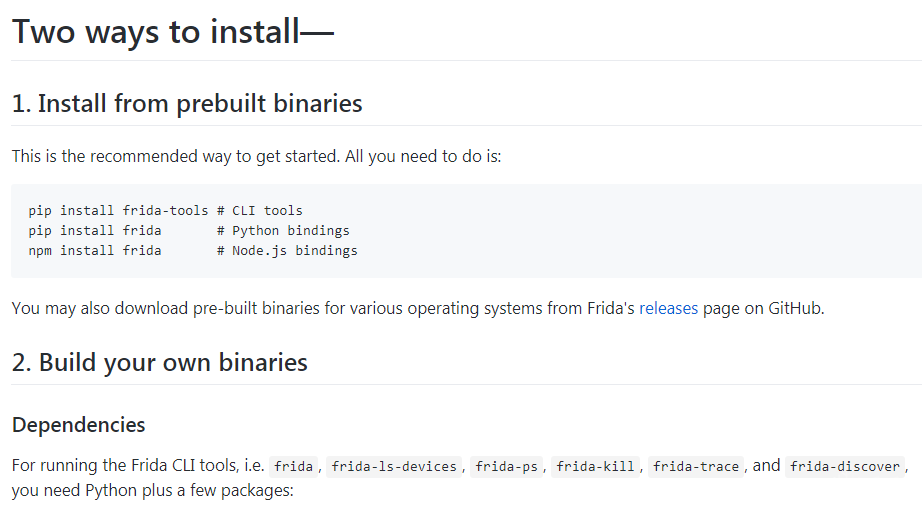The height and width of the screenshot is (516, 922).
Task: Click the frida-kill inline code
Action: 597,466
